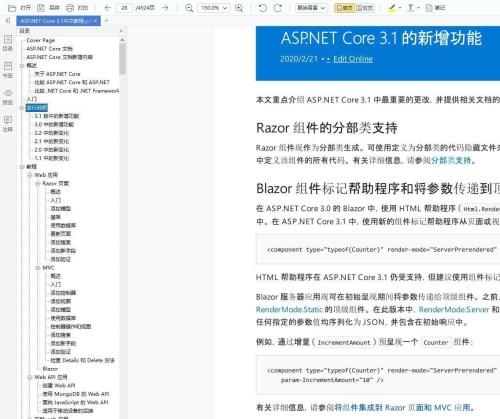
Task: Click the Print (打印) toolbar icon
Action: click(70, 8)
